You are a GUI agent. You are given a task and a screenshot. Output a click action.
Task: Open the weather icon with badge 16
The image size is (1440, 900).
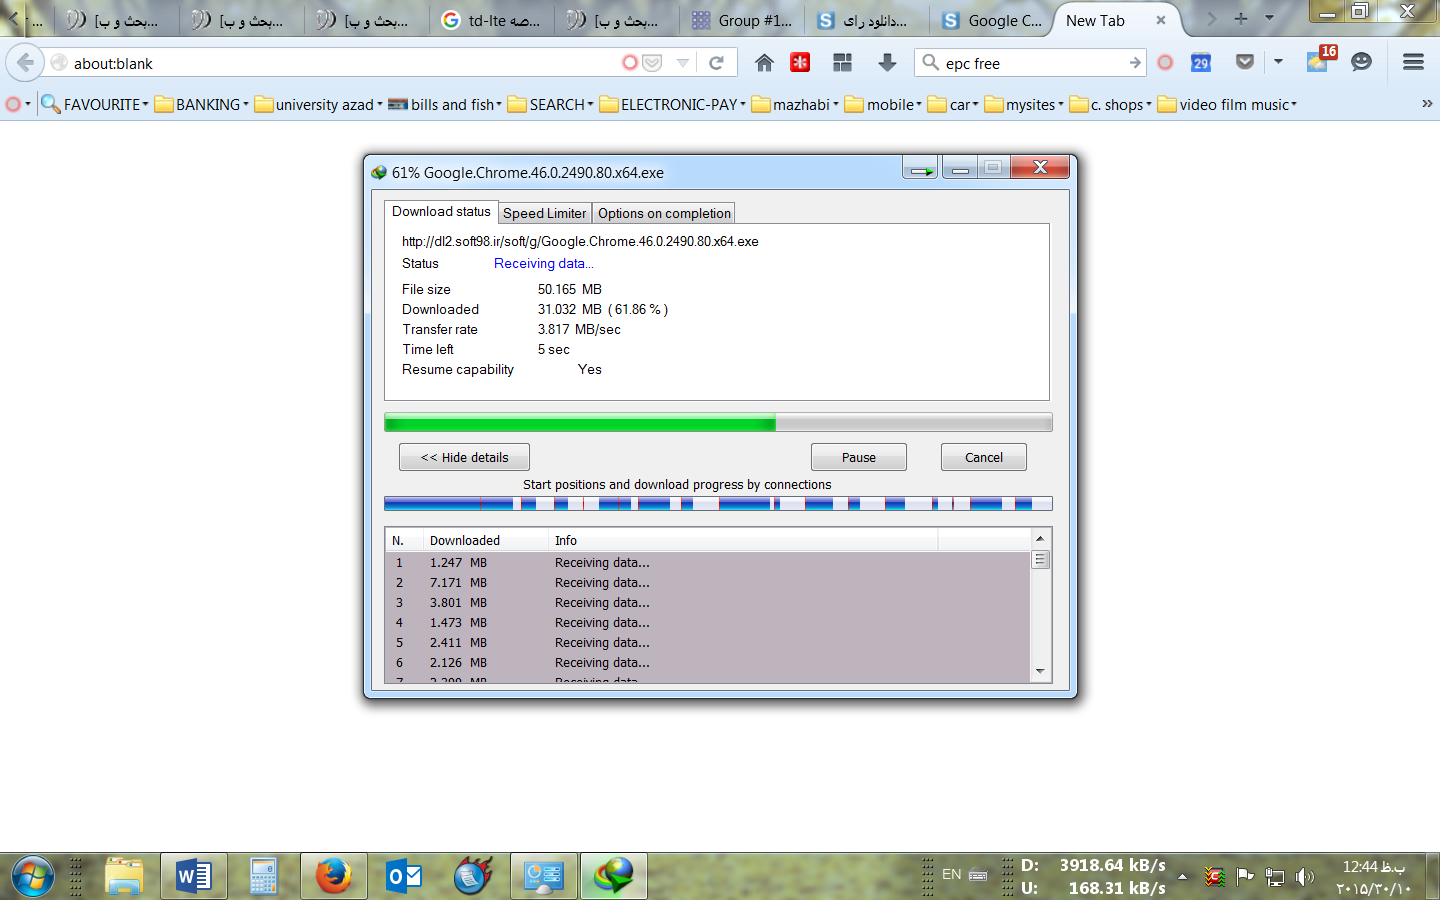(1321, 60)
